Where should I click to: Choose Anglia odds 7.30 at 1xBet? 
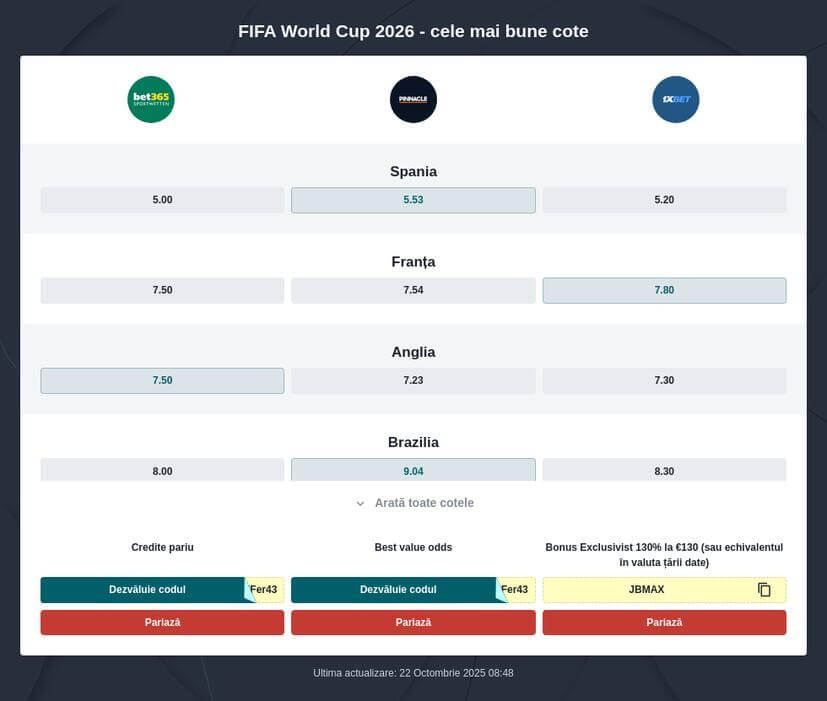pyautogui.click(x=664, y=380)
